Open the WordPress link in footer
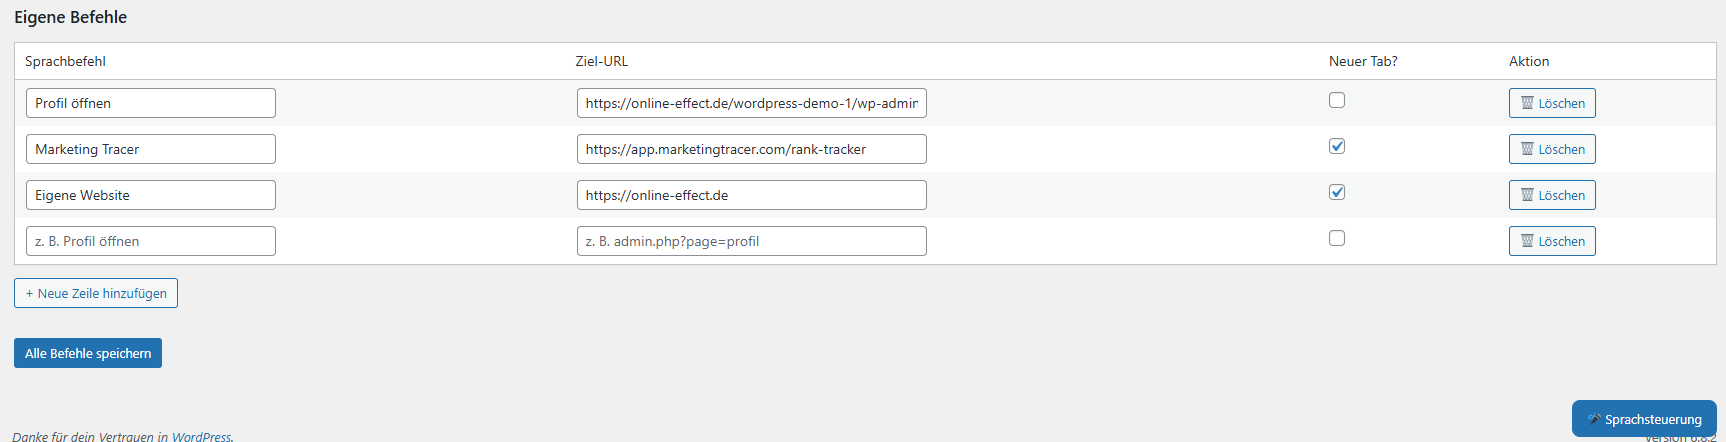 (201, 436)
